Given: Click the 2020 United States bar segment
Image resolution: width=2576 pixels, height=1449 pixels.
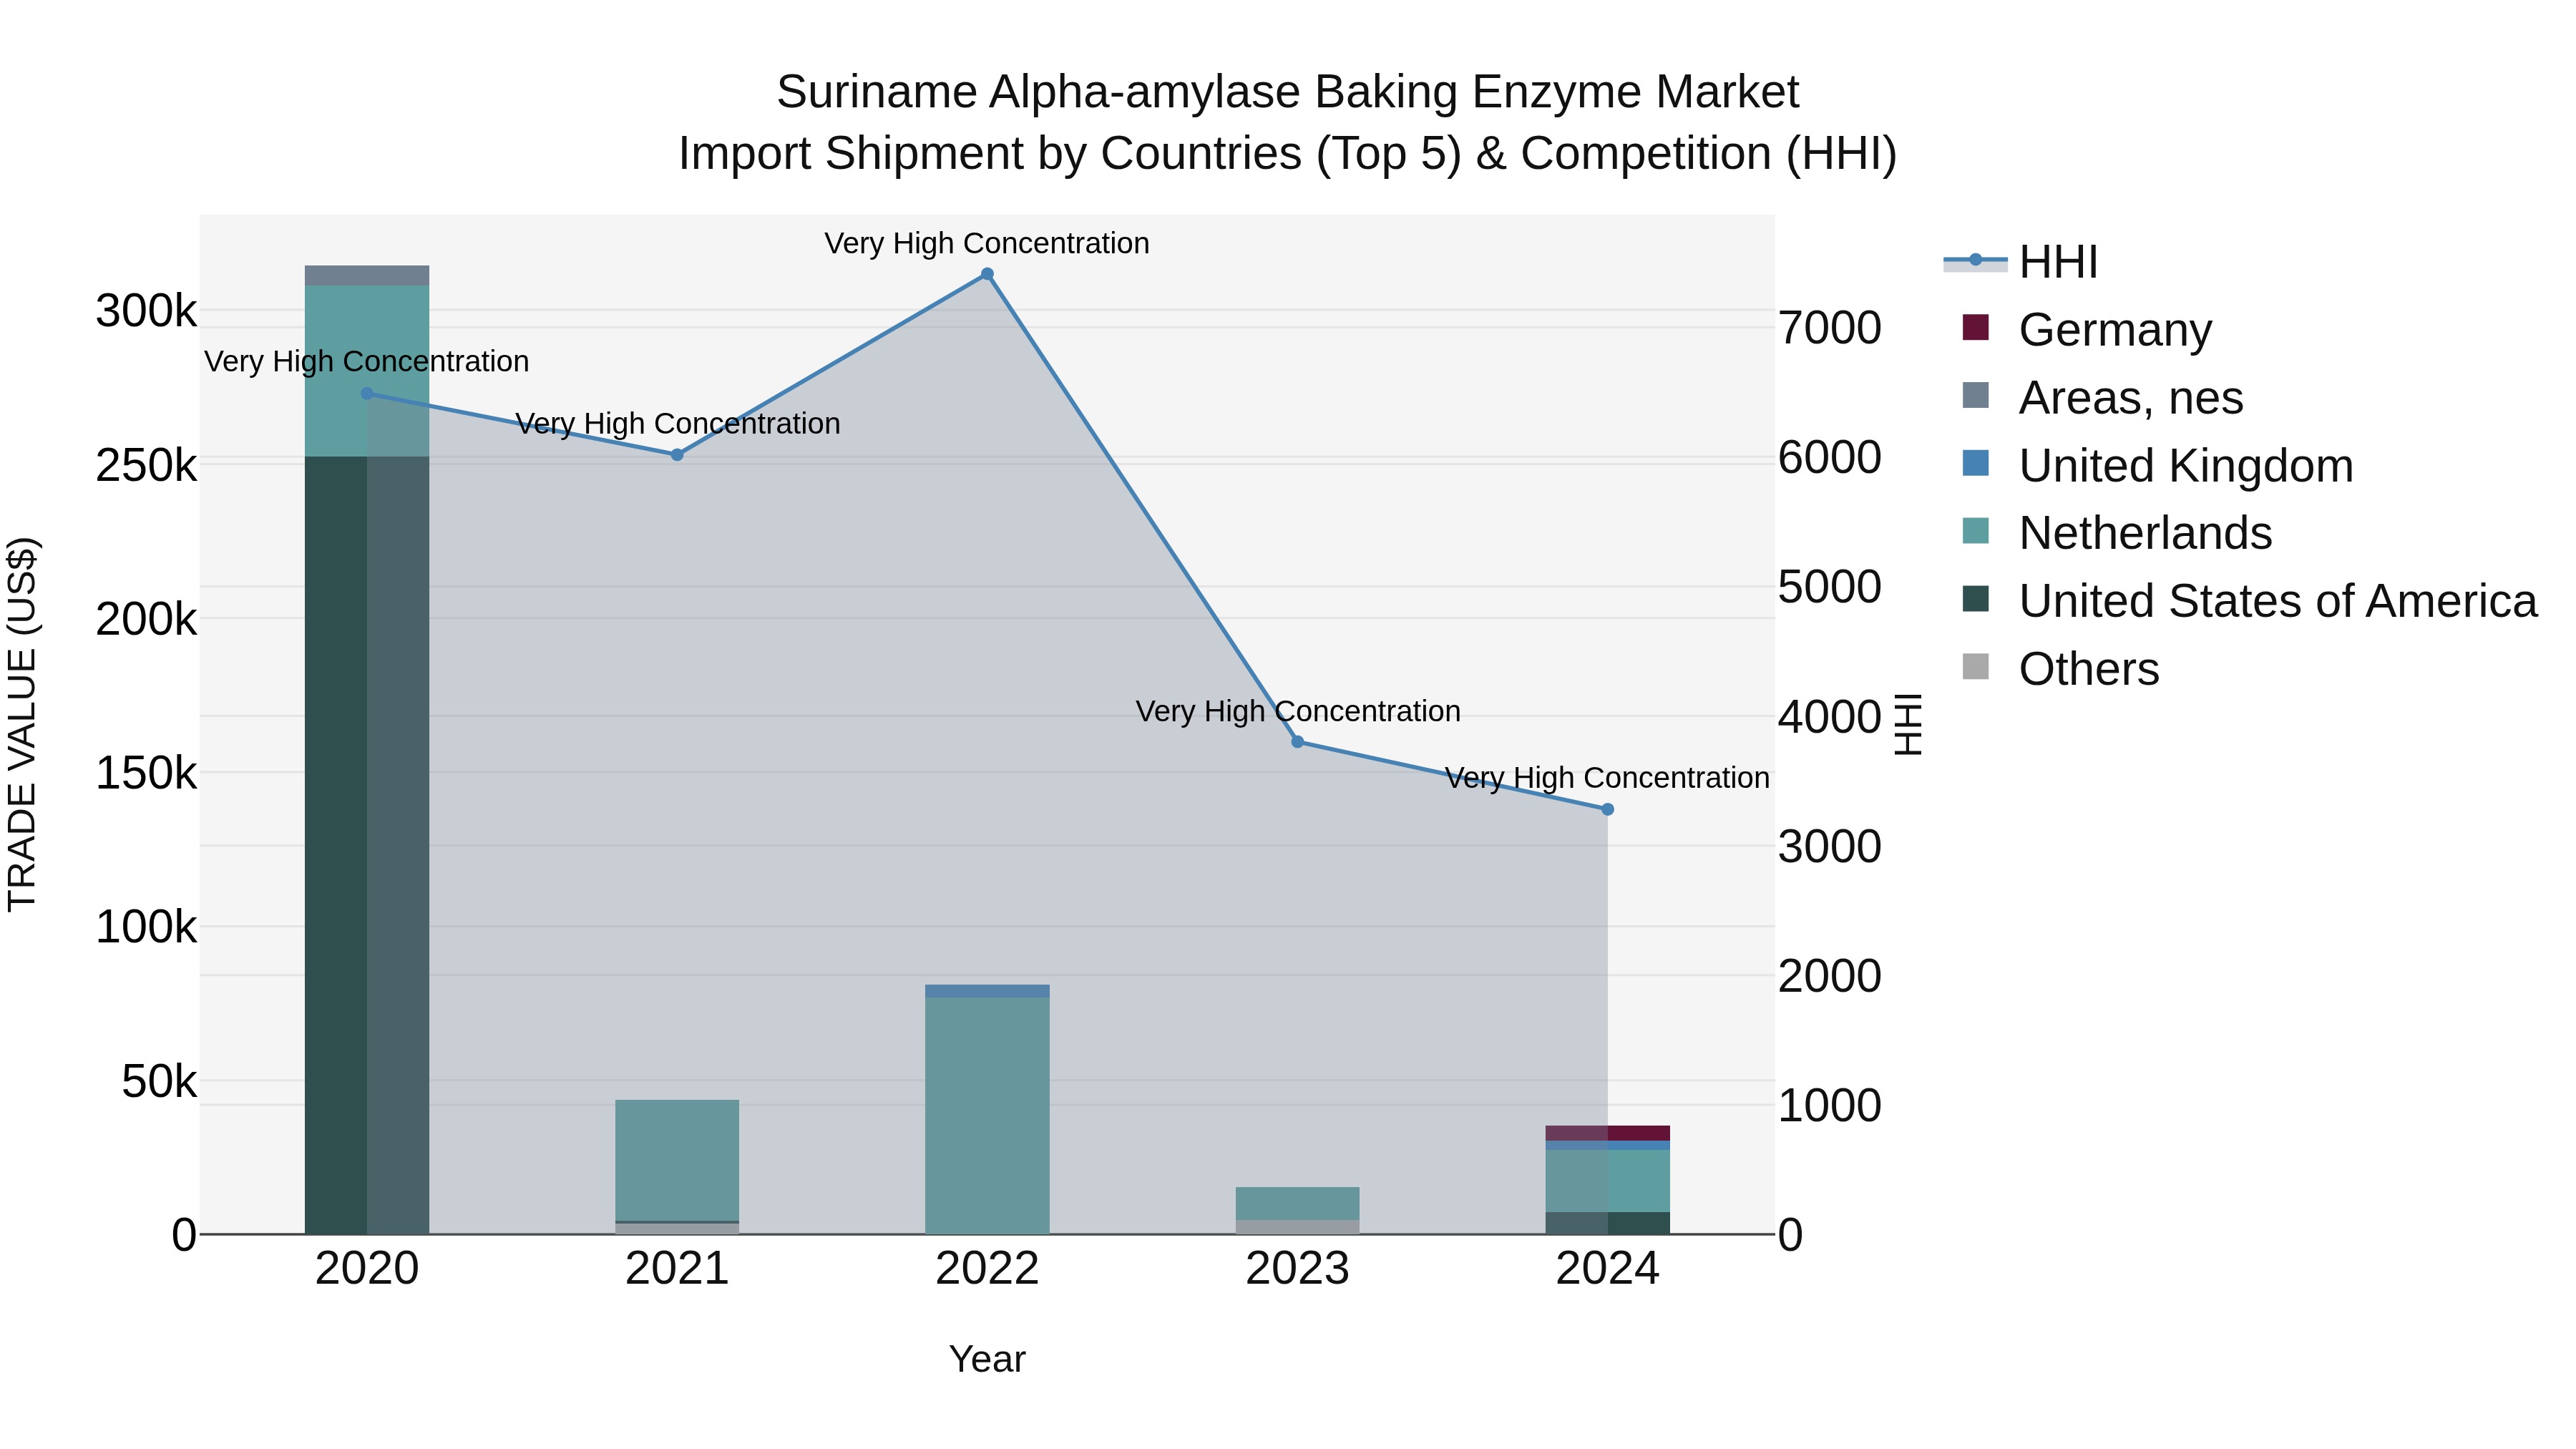Looking at the screenshot, I should 367,845.
